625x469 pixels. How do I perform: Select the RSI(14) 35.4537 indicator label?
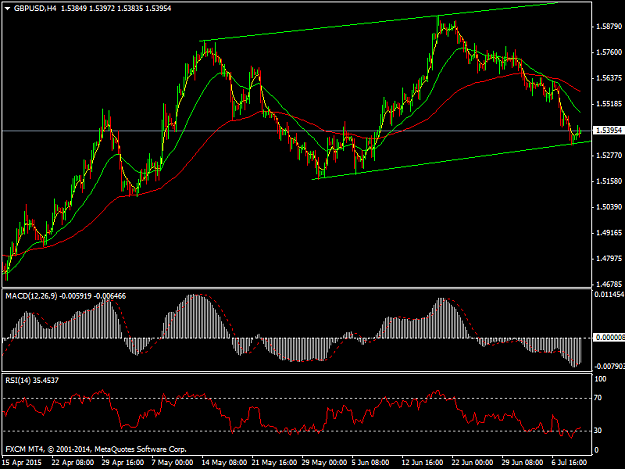pos(32,381)
